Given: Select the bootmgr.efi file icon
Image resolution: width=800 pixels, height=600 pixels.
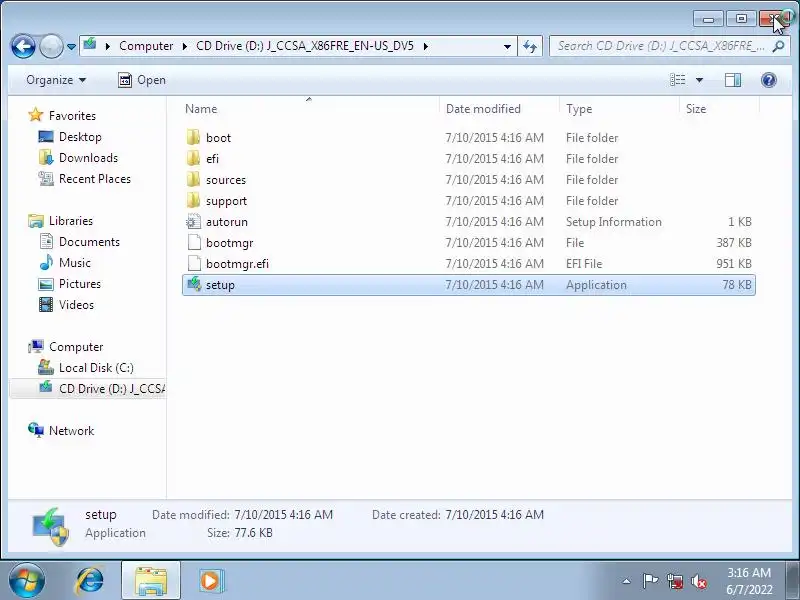Looking at the screenshot, I should (194, 263).
